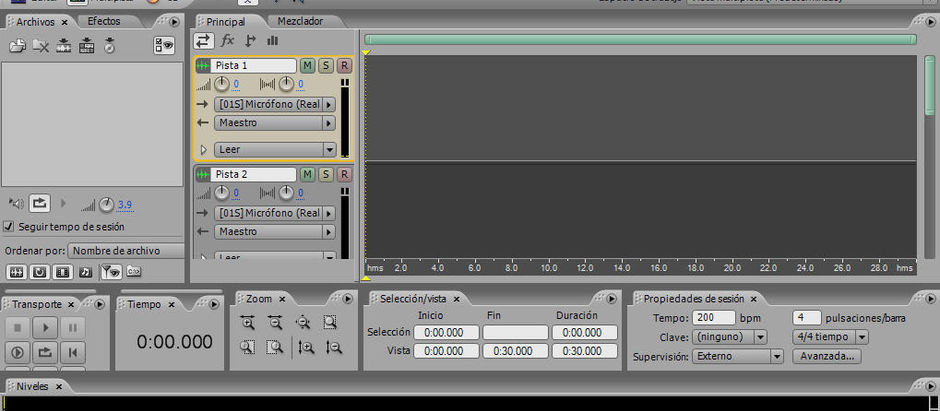Click Zoom to Selection icon
Screen dimensions: 940x411
coord(330,323)
